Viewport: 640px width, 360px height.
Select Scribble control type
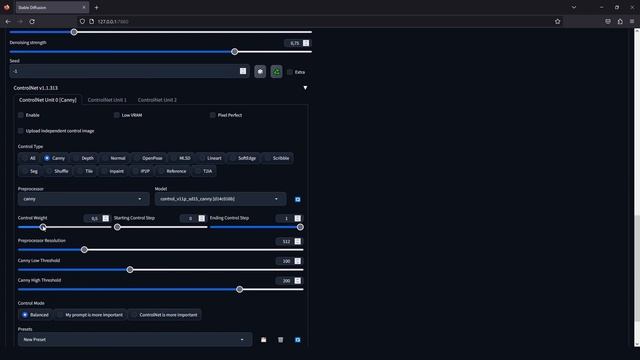[x=277, y=158]
